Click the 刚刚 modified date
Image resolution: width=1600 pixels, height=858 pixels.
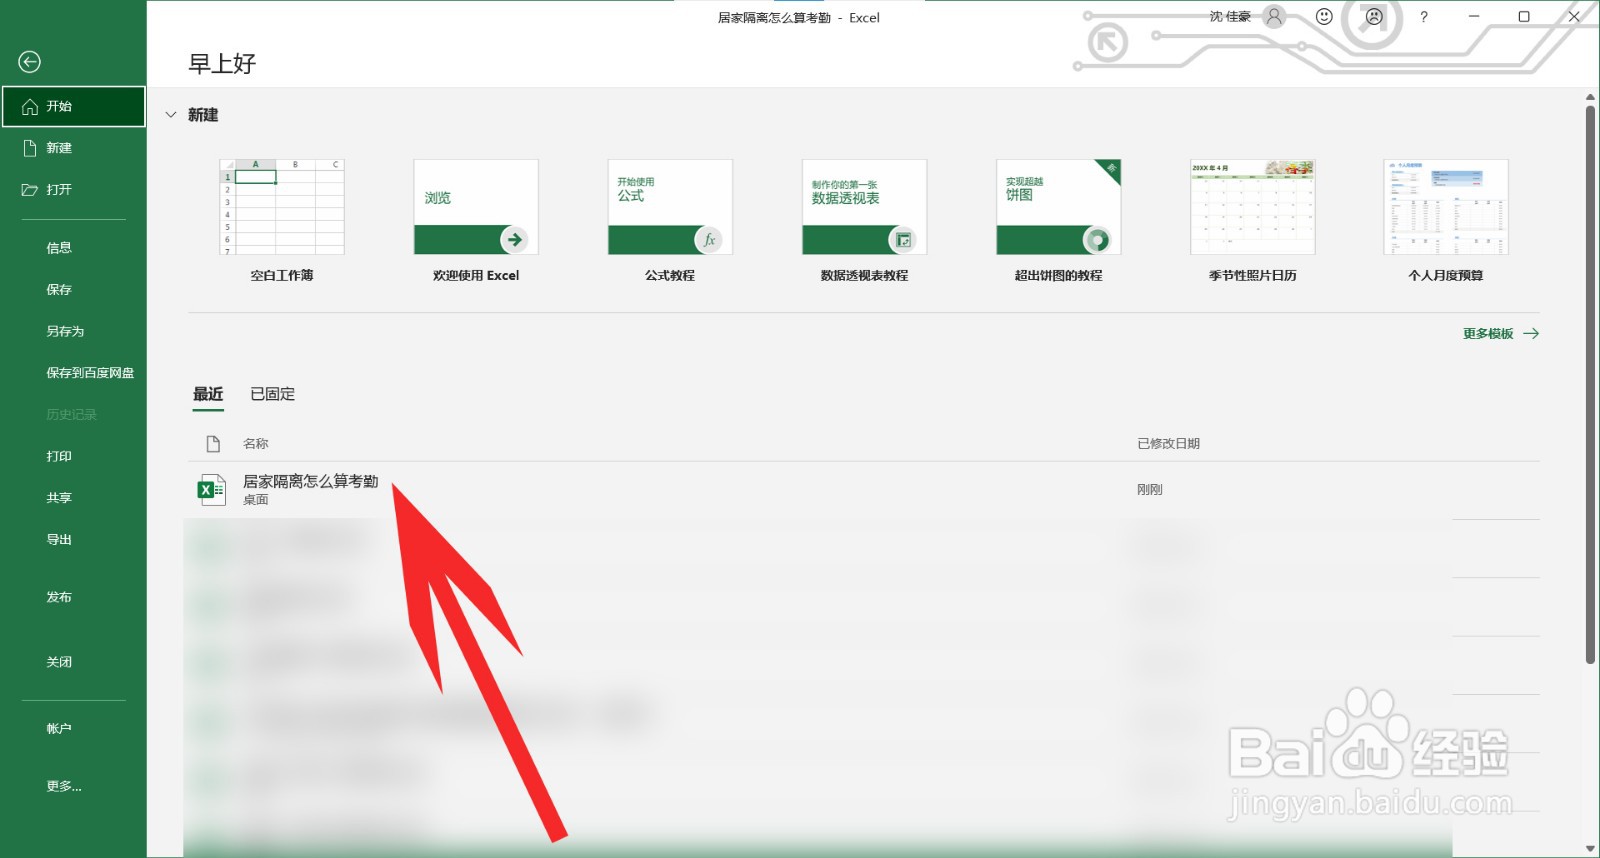click(1150, 490)
